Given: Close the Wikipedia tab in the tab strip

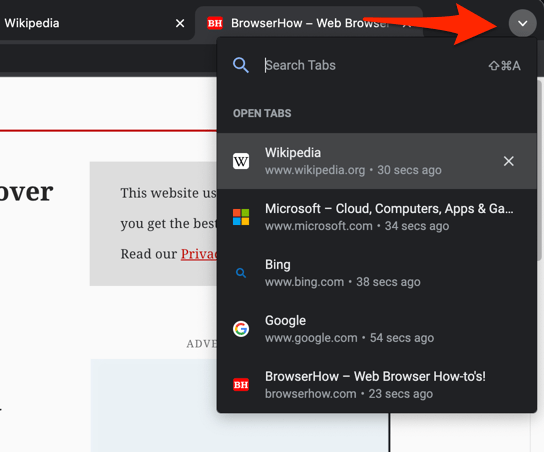Looking at the screenshot, I should [x=180, y=23].
